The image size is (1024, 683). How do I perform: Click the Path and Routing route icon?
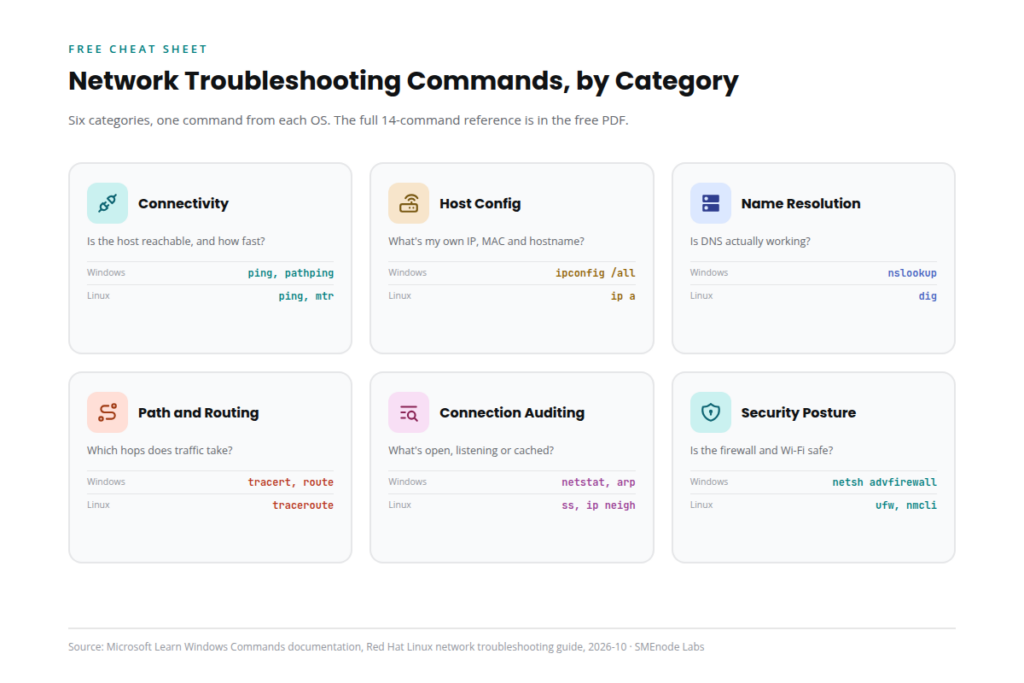(107, 413)
